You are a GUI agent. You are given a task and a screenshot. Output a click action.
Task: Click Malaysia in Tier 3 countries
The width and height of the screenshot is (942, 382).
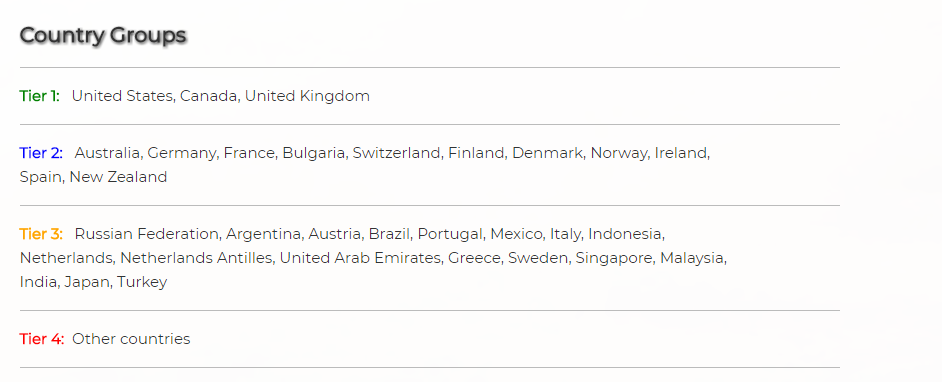(692, 258)
